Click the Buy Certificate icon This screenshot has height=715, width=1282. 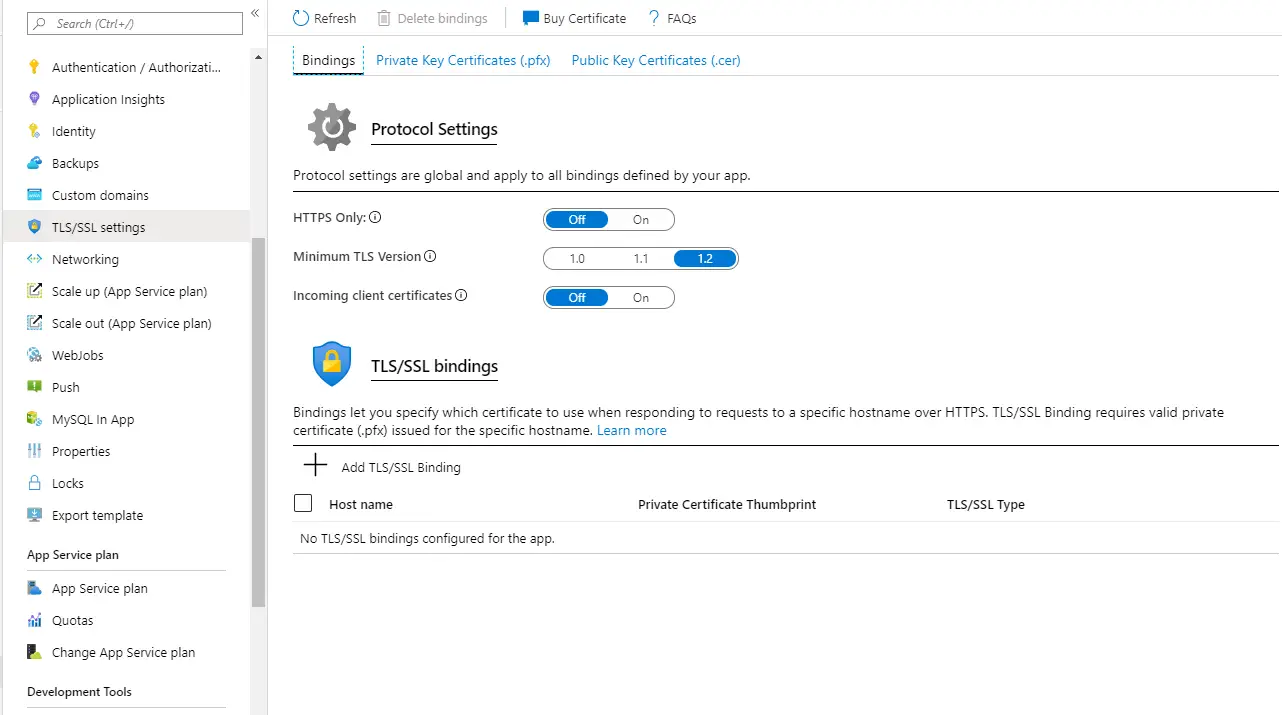pos(531,18)
